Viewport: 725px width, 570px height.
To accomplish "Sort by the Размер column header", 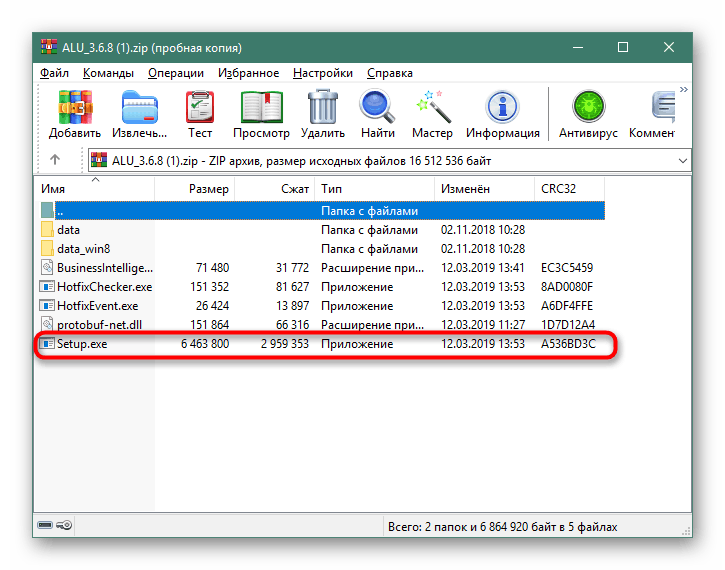I will 195,189.
